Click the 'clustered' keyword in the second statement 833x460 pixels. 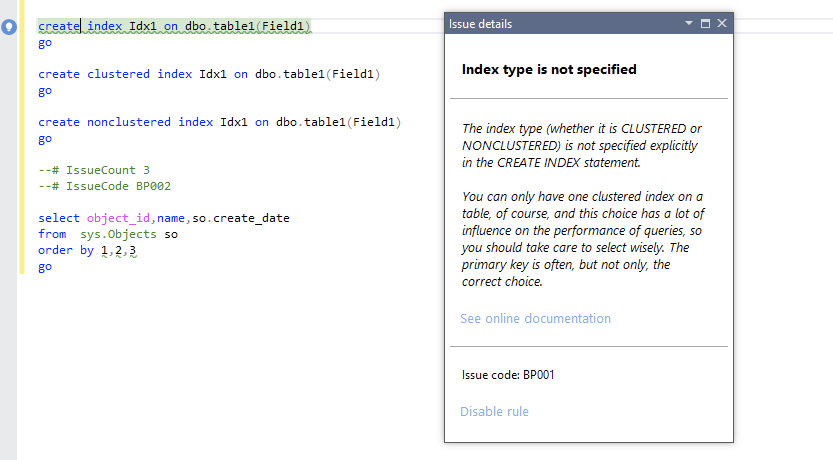118,74
